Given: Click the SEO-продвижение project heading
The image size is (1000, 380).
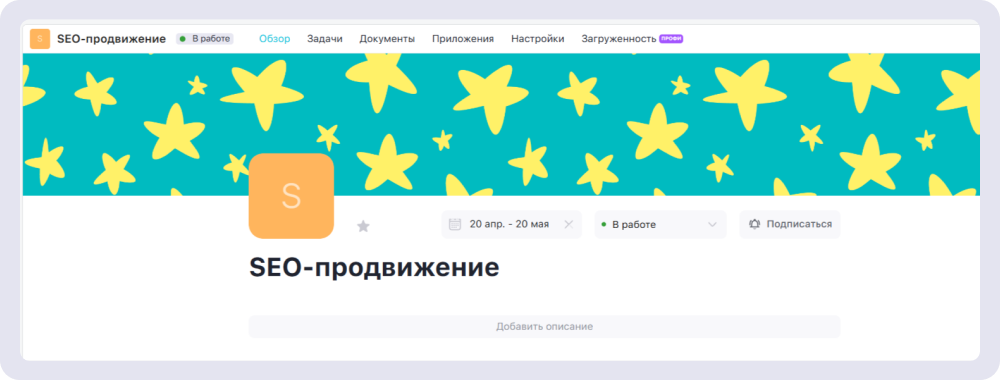Looking at the screenshot, I should pos(374,268).
